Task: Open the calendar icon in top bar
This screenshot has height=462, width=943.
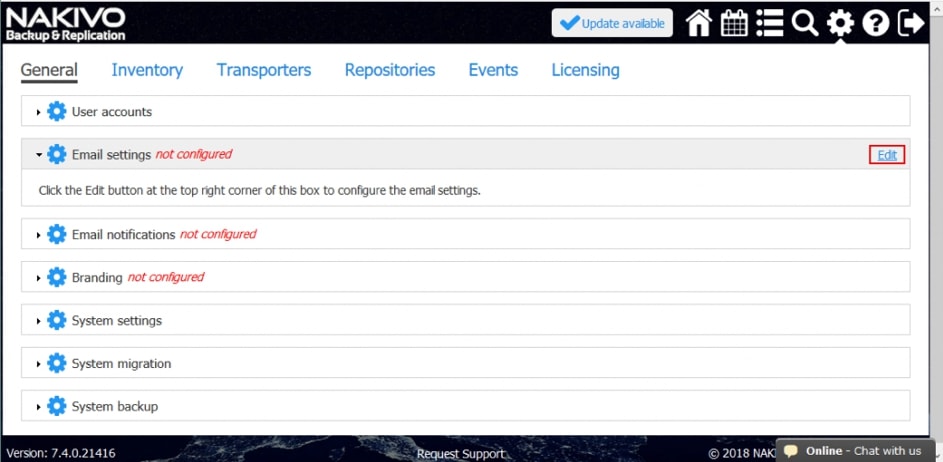Action: 735,23
